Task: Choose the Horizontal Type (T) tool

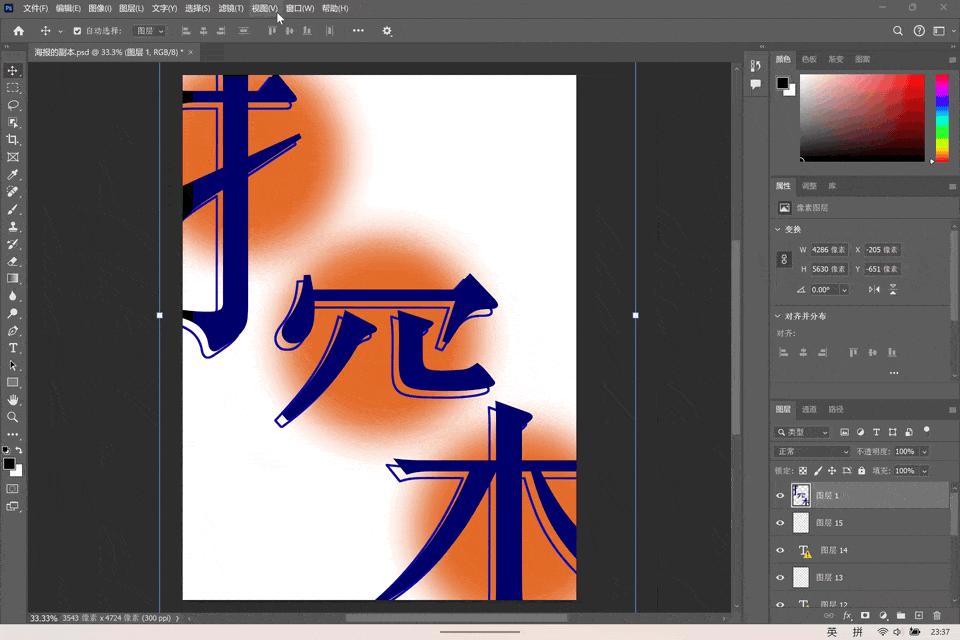Action: pyautogui.click(x=13, y=348)
